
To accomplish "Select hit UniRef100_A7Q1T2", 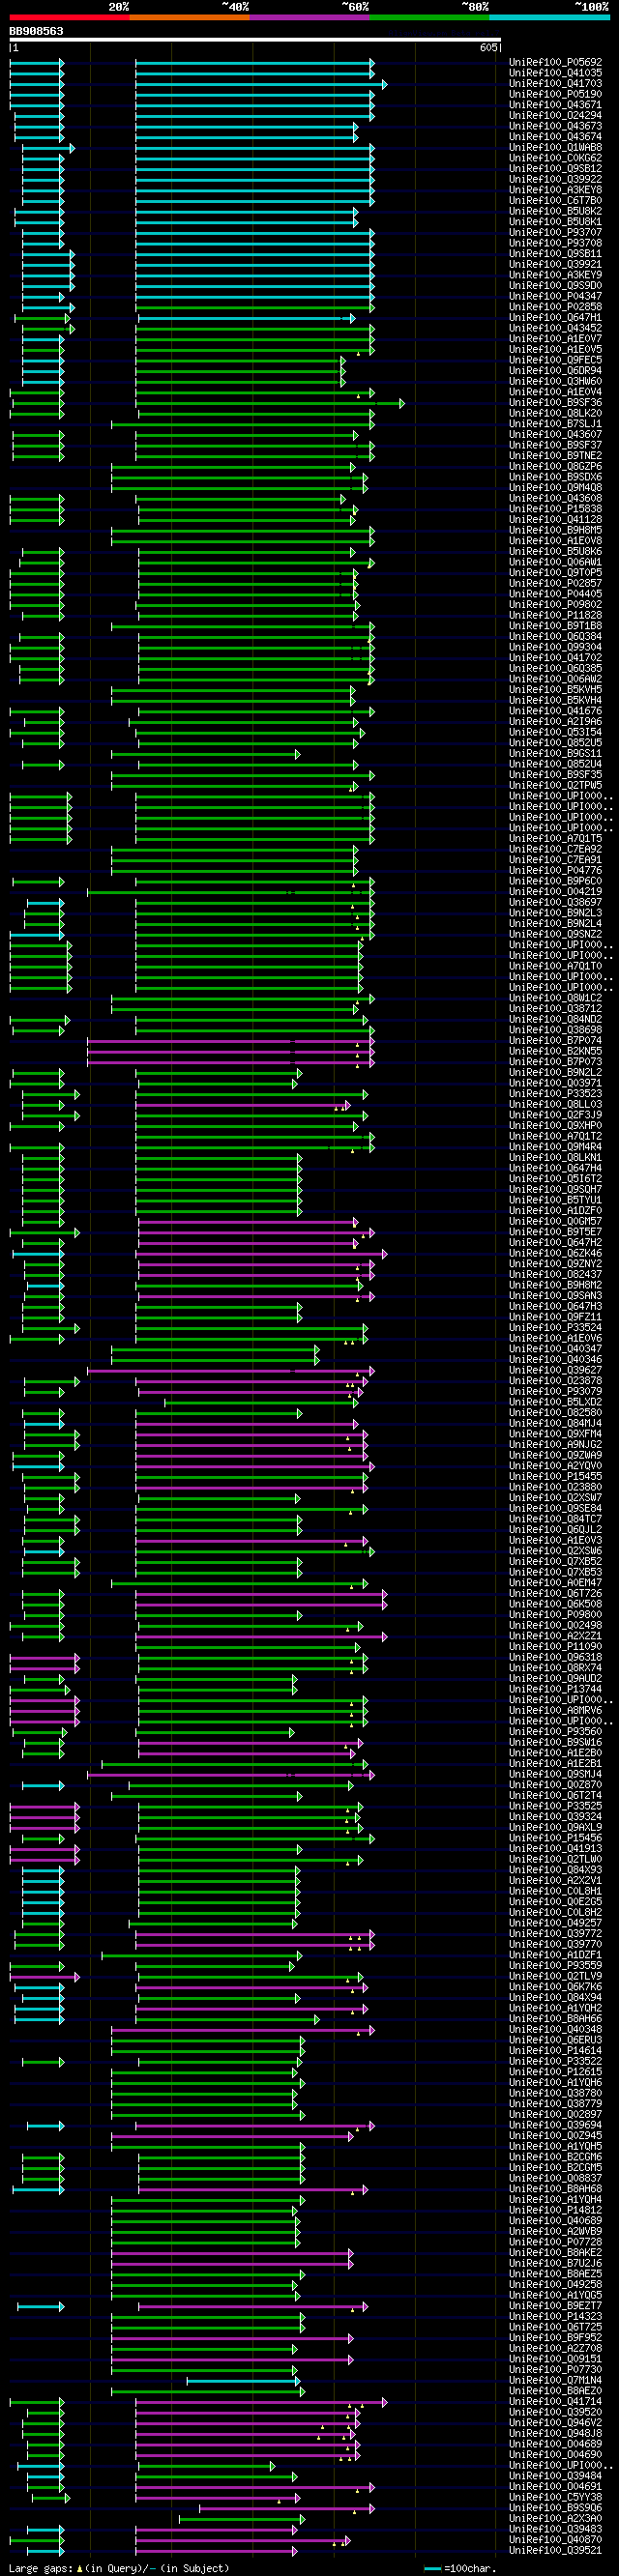I will 555,1137.
